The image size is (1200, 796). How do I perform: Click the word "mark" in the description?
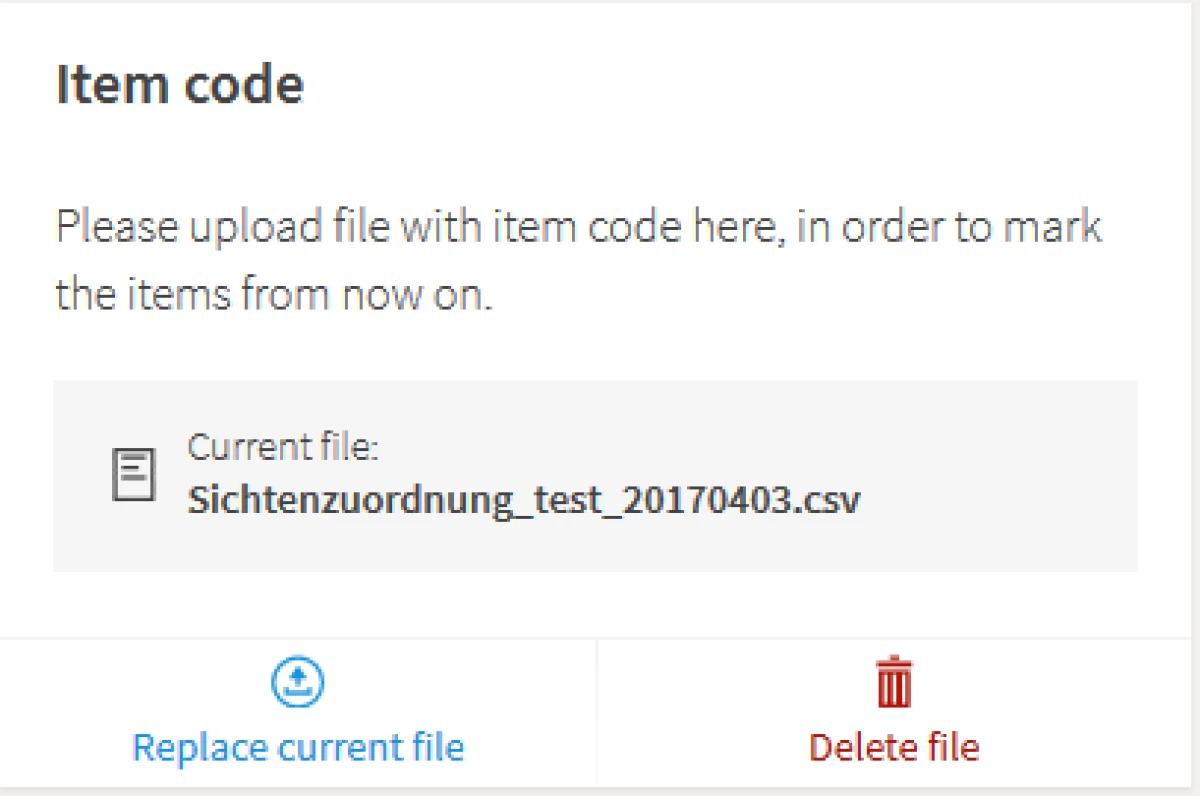coord(1052,227)
